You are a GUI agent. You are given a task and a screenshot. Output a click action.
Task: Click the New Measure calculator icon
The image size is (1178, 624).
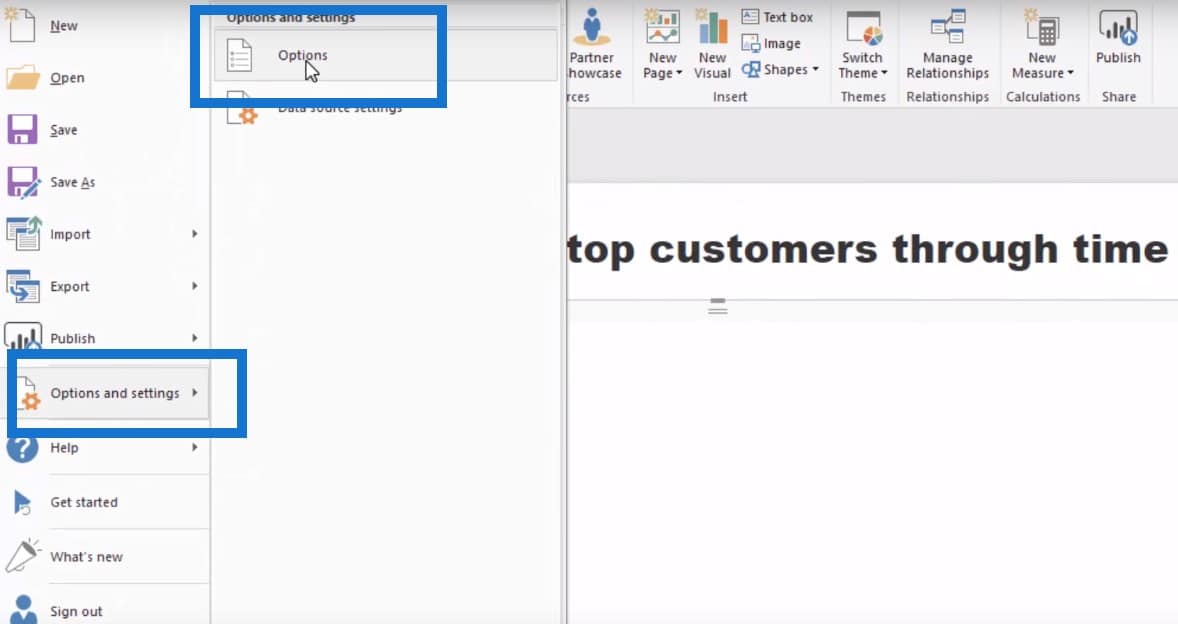[1042, 27]
